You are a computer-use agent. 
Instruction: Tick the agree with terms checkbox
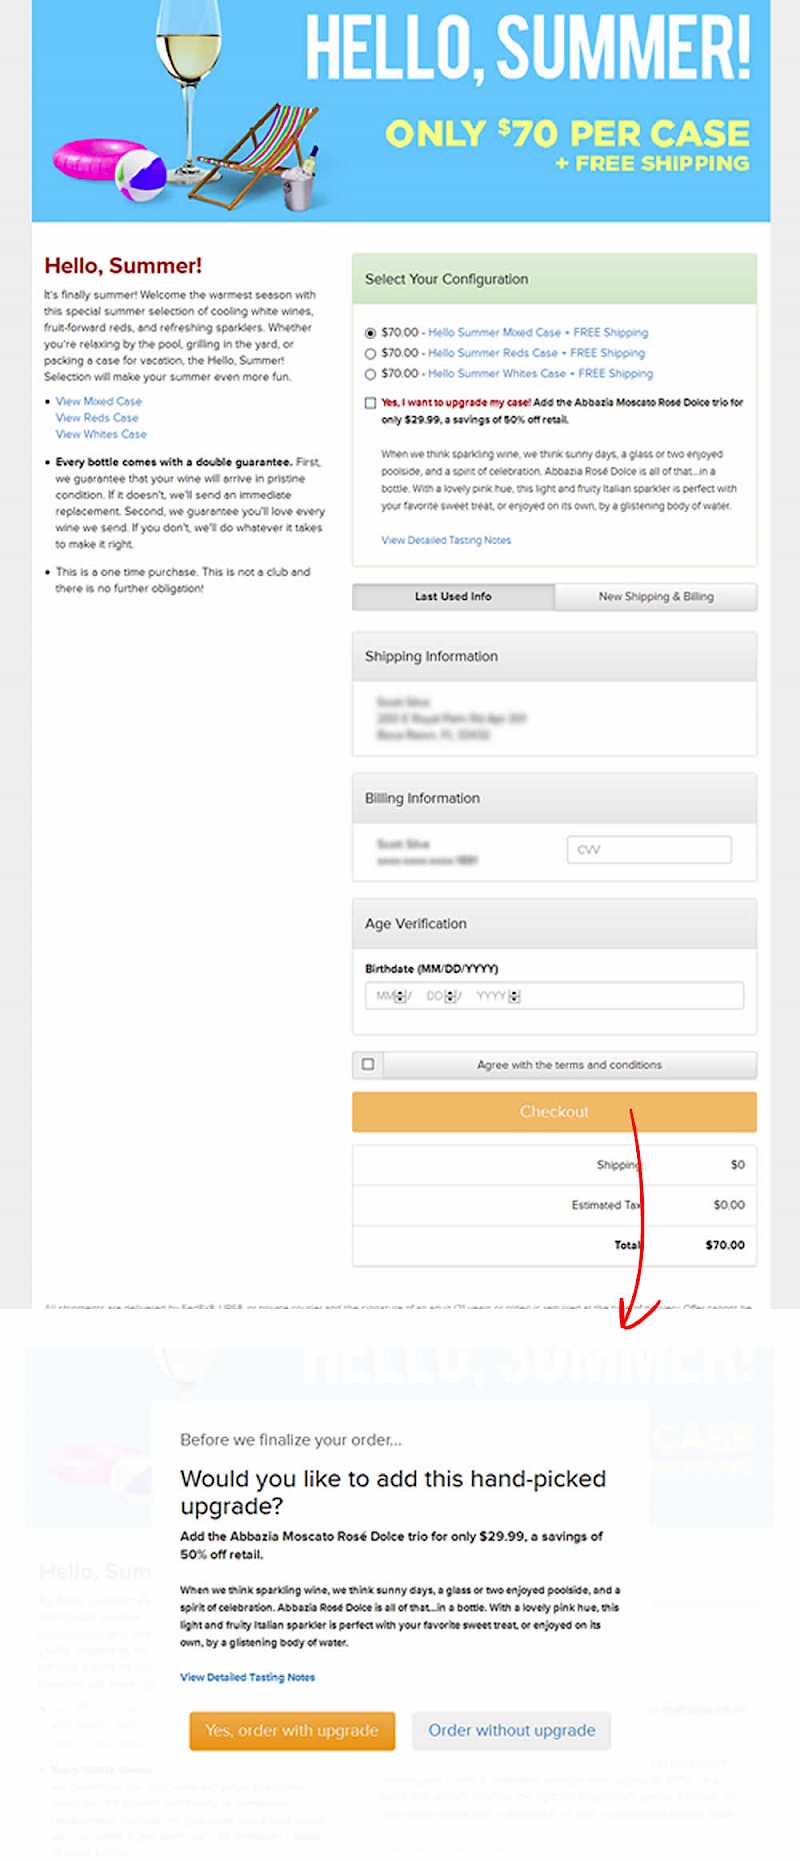click(368, 1064)
